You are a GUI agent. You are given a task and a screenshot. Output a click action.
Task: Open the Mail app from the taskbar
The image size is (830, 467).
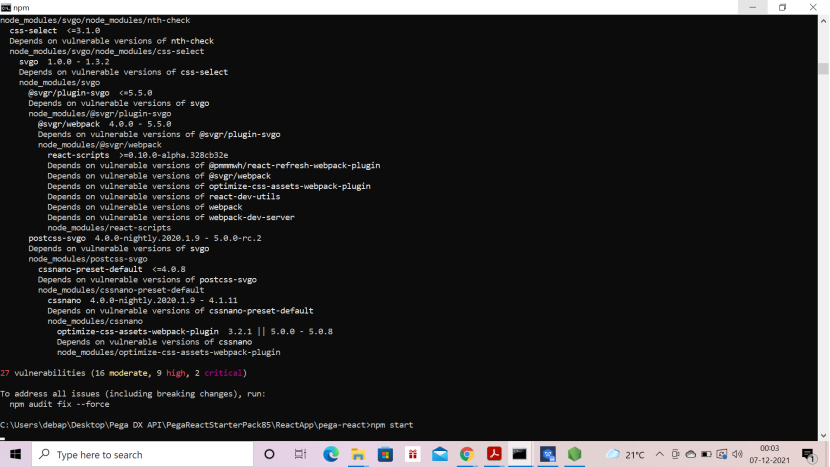440,454
